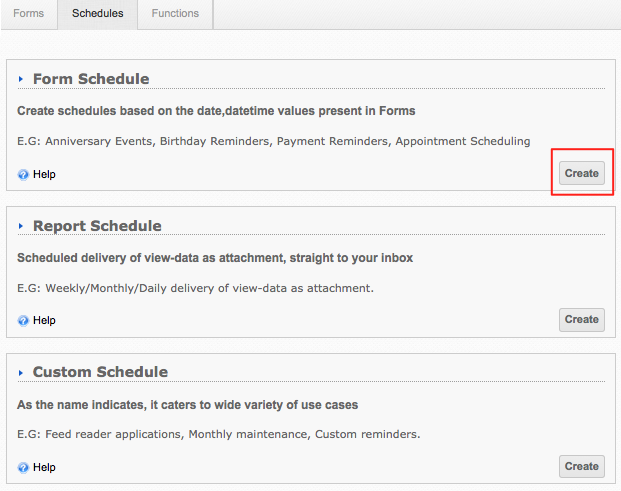This screenshot has width=621, height=491.
Task: Click the Form Schedule bold description text
Action: [216, 111]
